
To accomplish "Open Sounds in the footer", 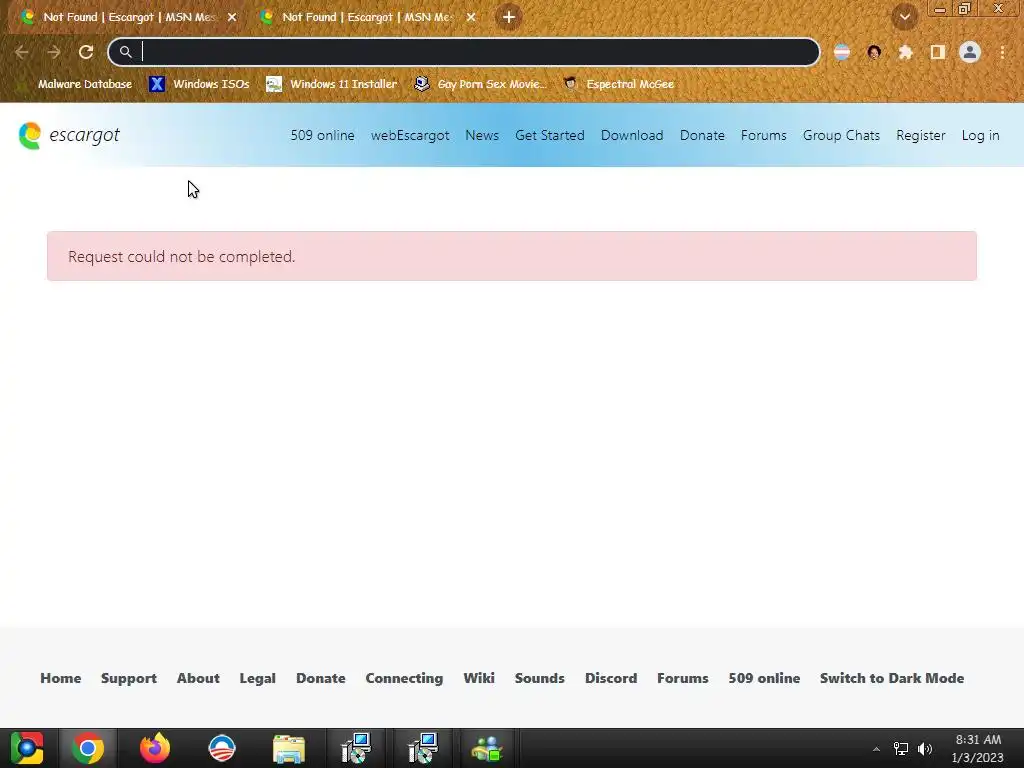I will coord(539,679).
